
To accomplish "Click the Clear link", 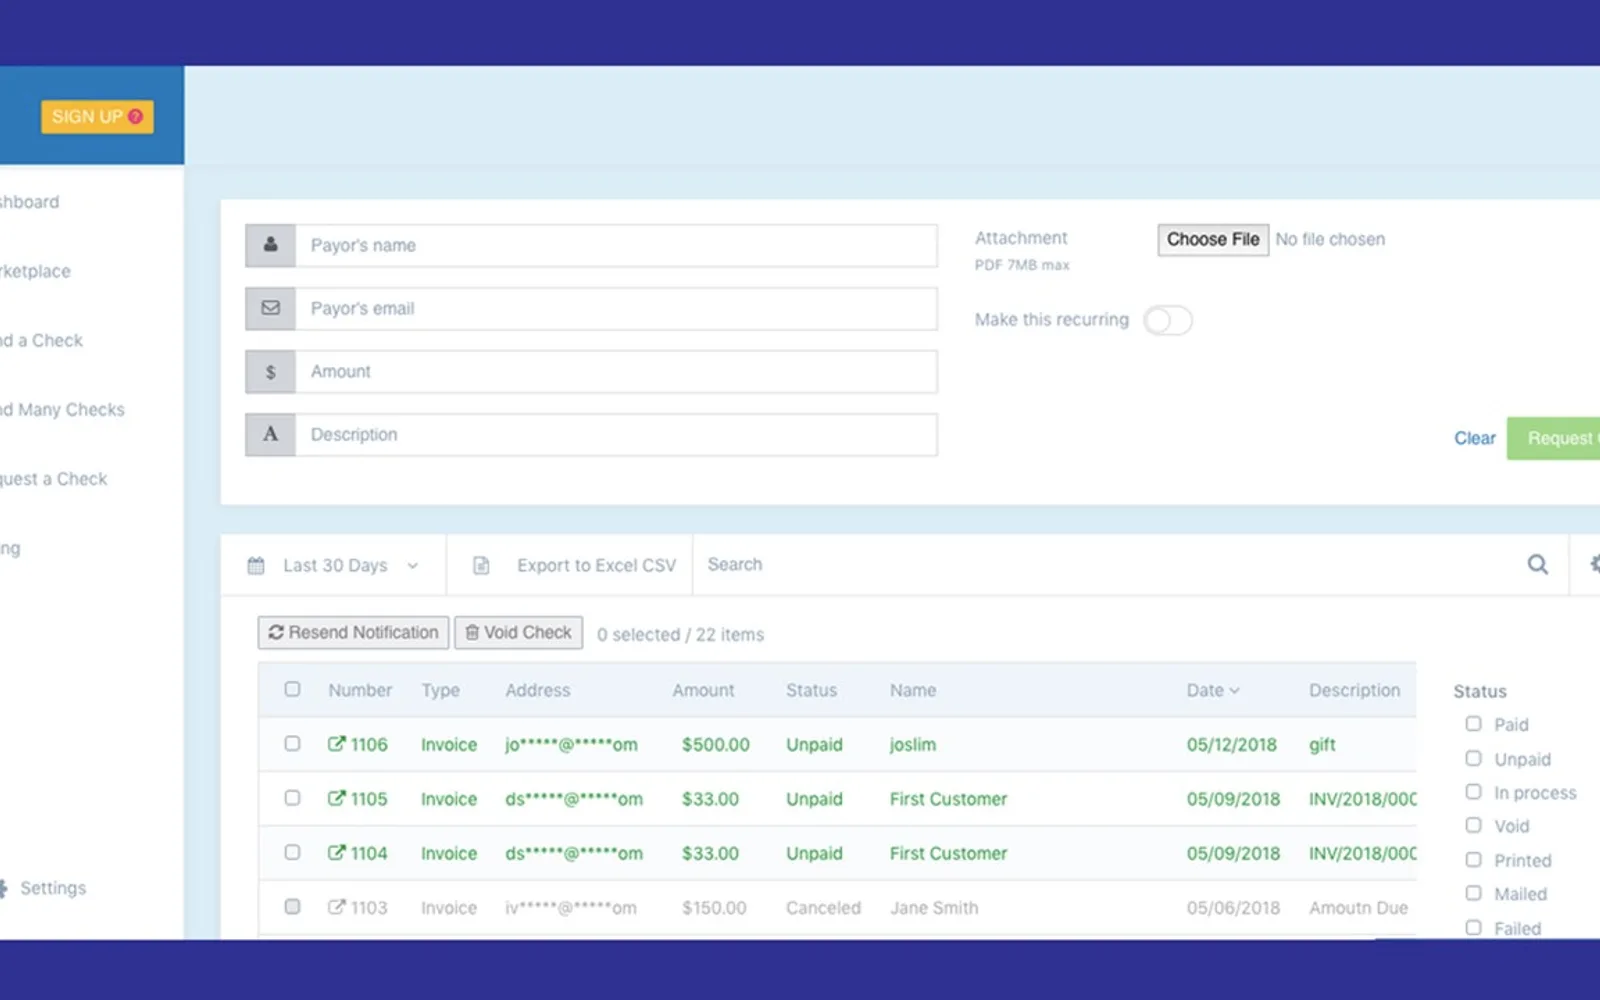I will pyautogui.click(x=1474, y=438).
